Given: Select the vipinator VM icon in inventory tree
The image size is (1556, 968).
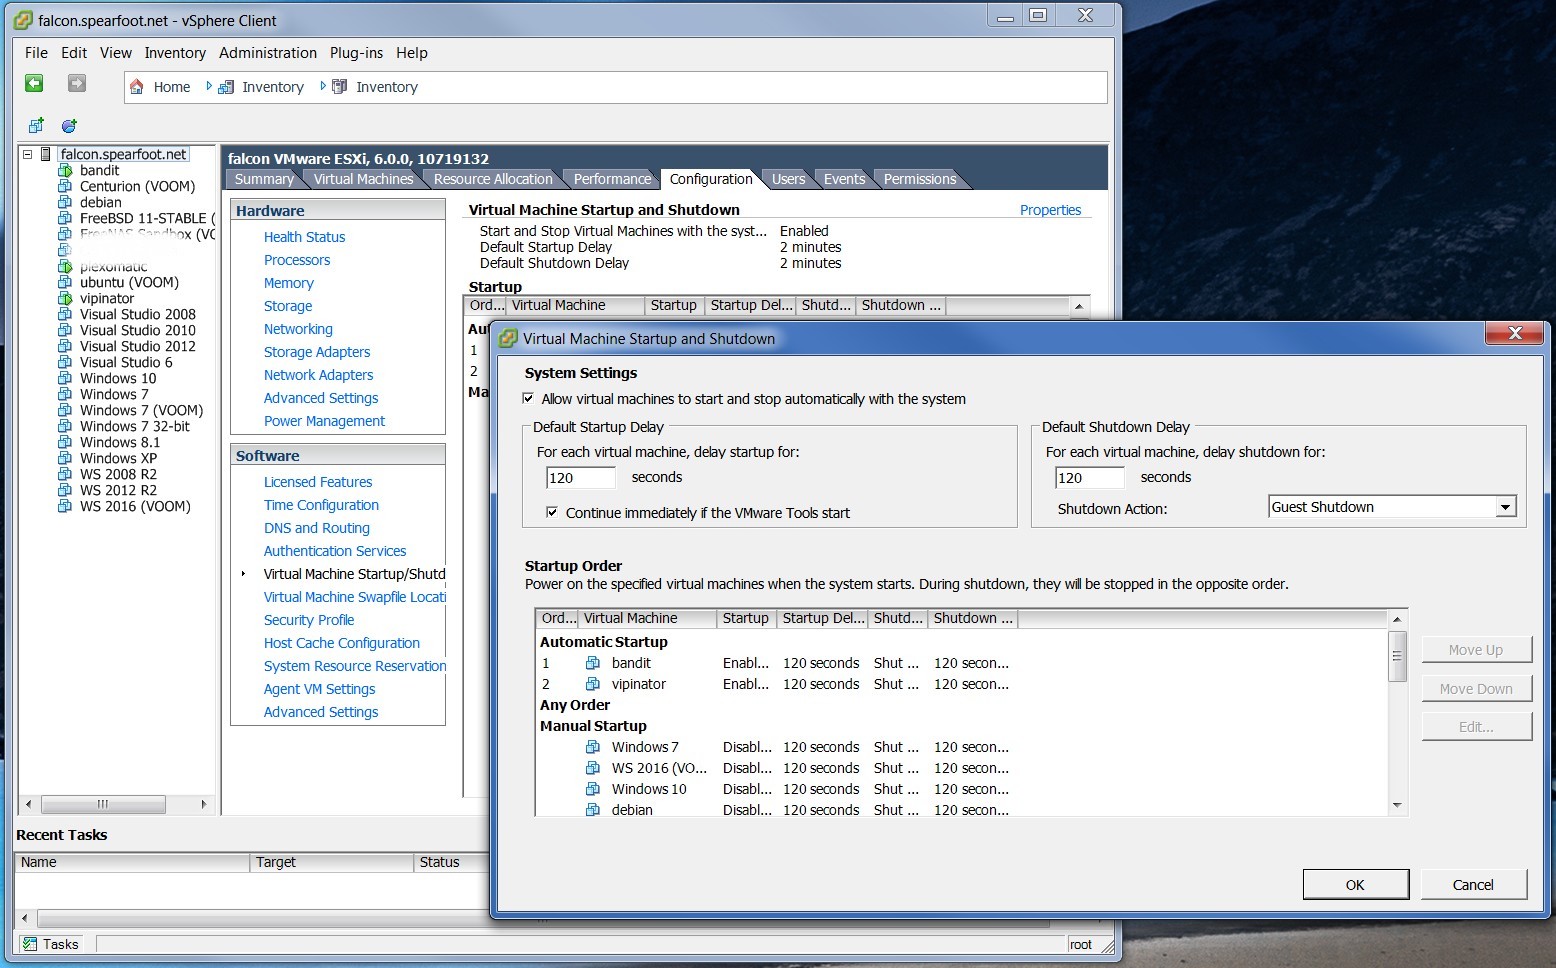Looking at the screenshot, I should pyautogui.click(x=65, y=299).
